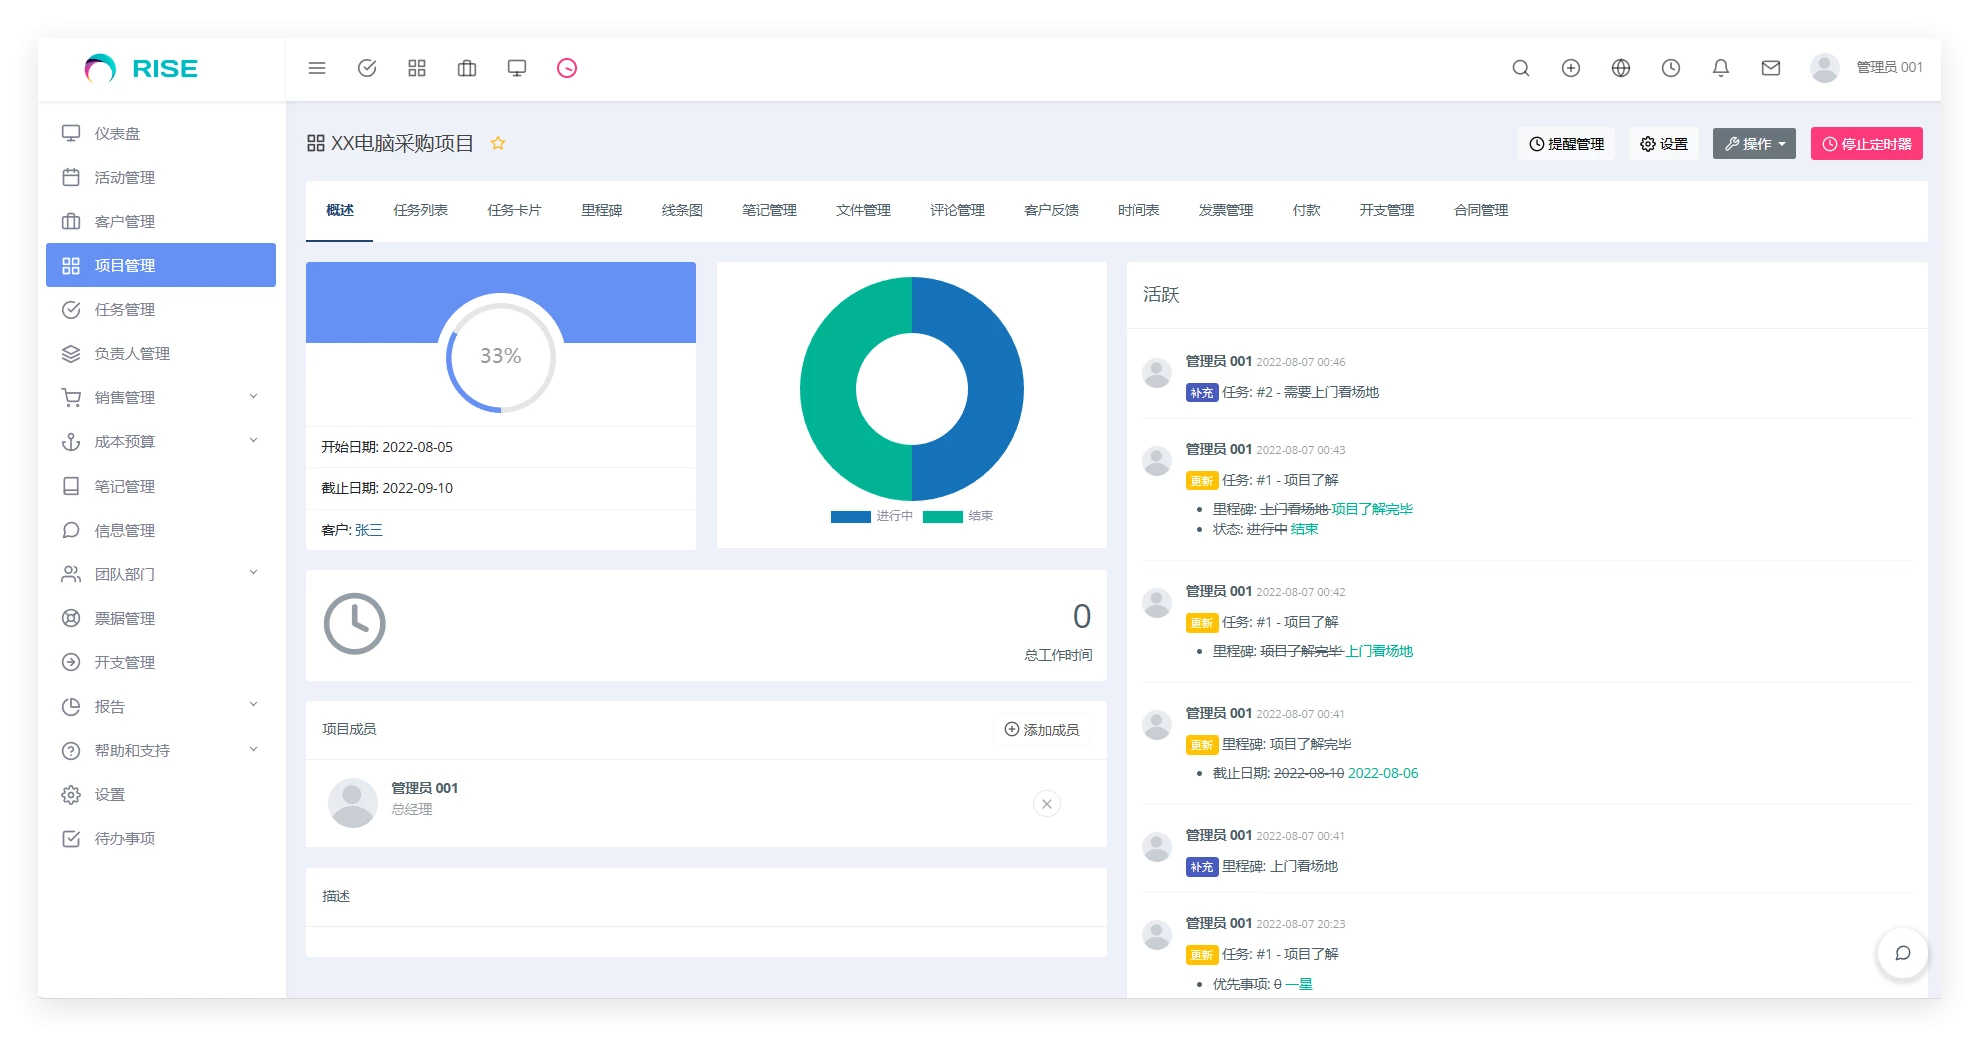Toggle the 结束 legend in donut chart
The height and width of the screenshot is (1037, 1979).
958,516
